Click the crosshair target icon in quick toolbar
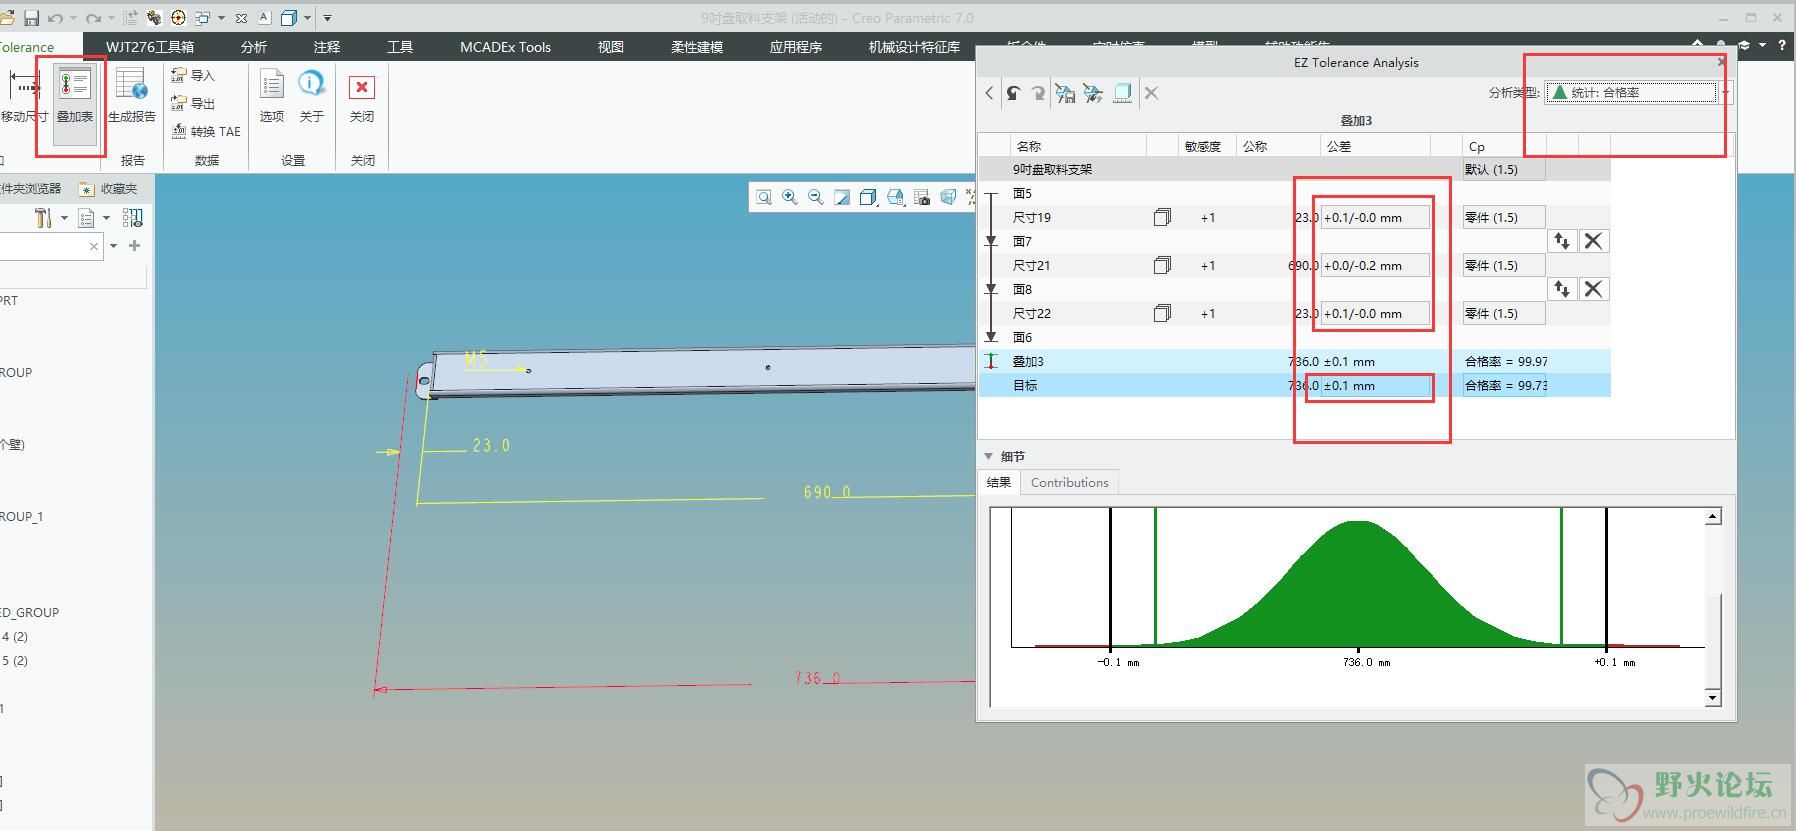1796x831 pixels. point(178,18)
